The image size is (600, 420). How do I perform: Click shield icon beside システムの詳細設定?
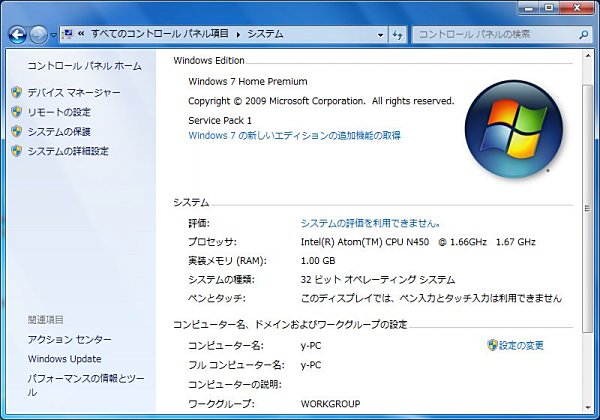tap(16, 151)
